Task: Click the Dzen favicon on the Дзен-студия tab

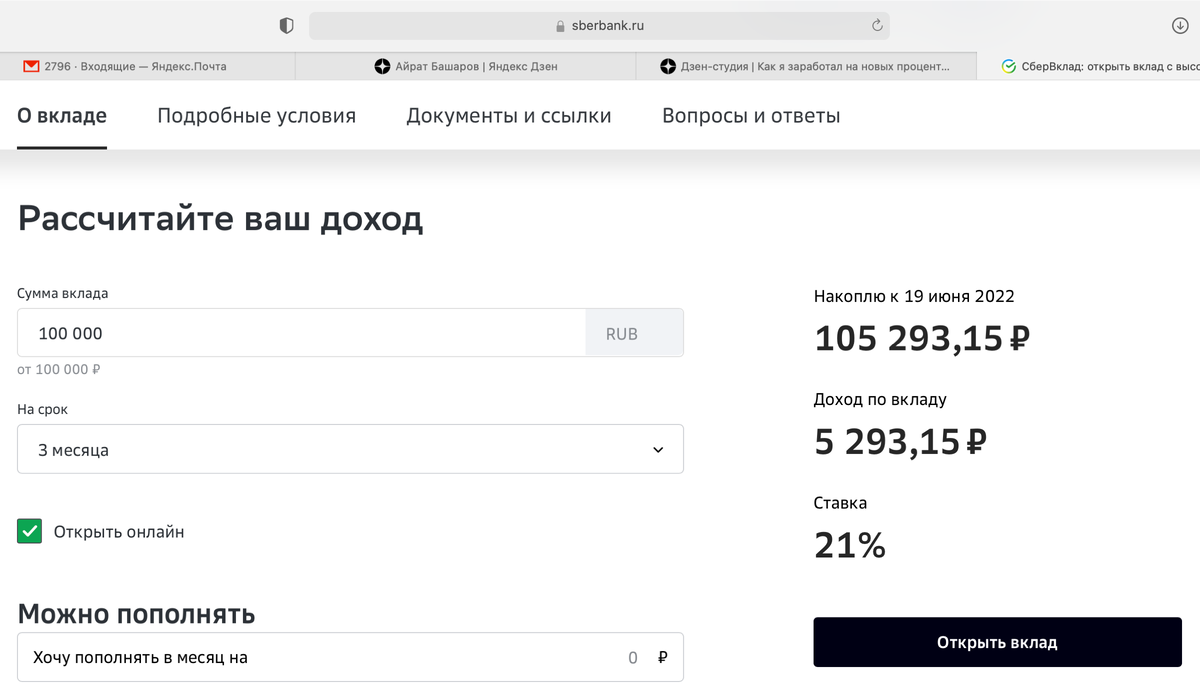Action: pos(667,66)
